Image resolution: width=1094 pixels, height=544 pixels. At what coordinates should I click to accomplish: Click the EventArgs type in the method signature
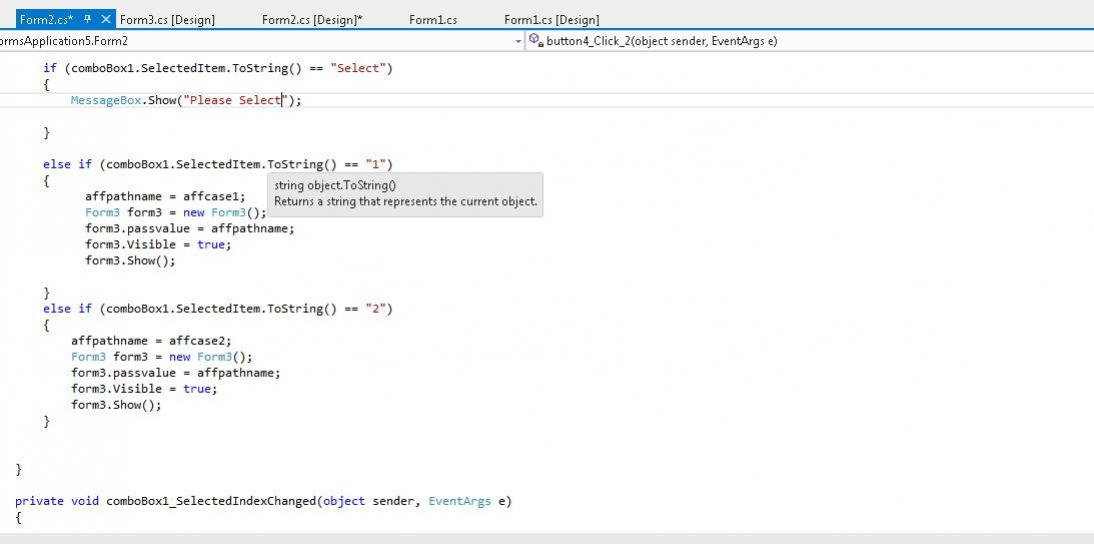click(x=460, y=501)
